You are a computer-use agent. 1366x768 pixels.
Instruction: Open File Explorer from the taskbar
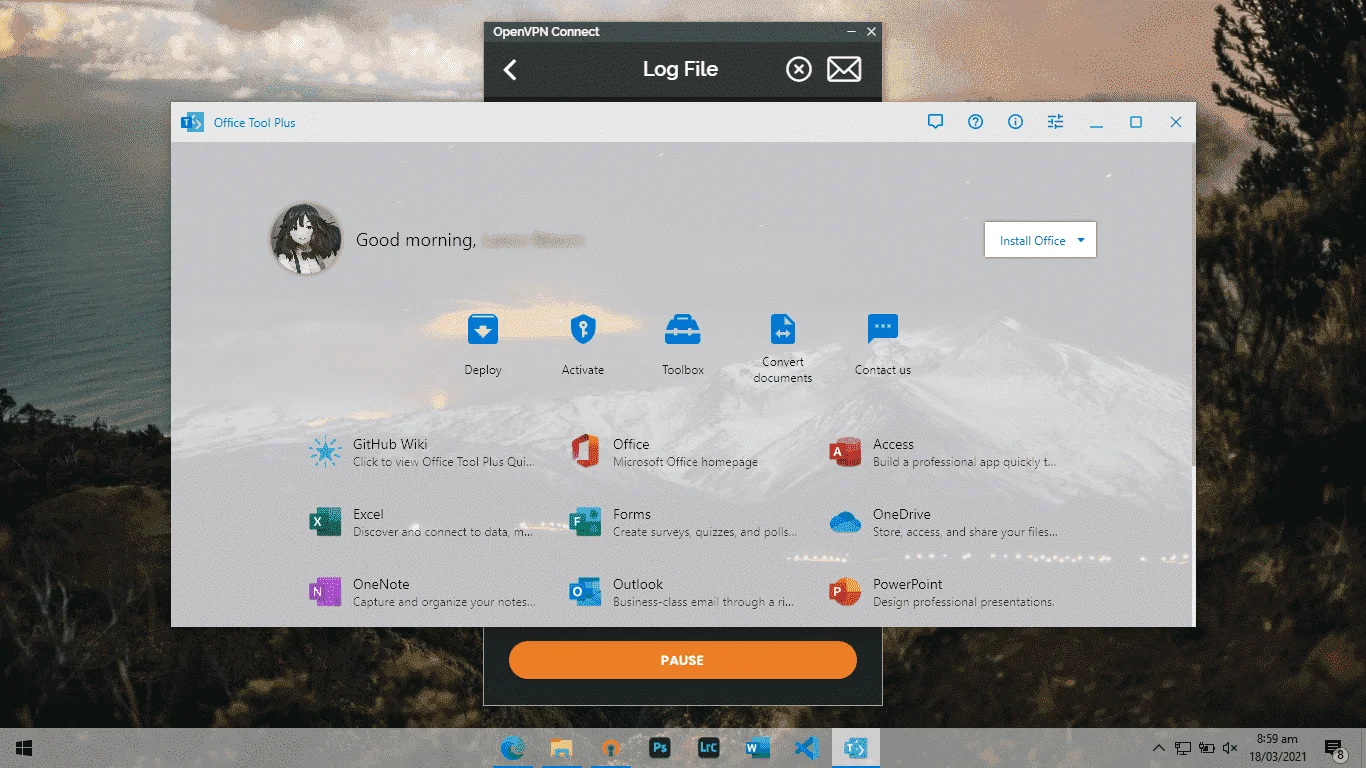pos(562,748)
